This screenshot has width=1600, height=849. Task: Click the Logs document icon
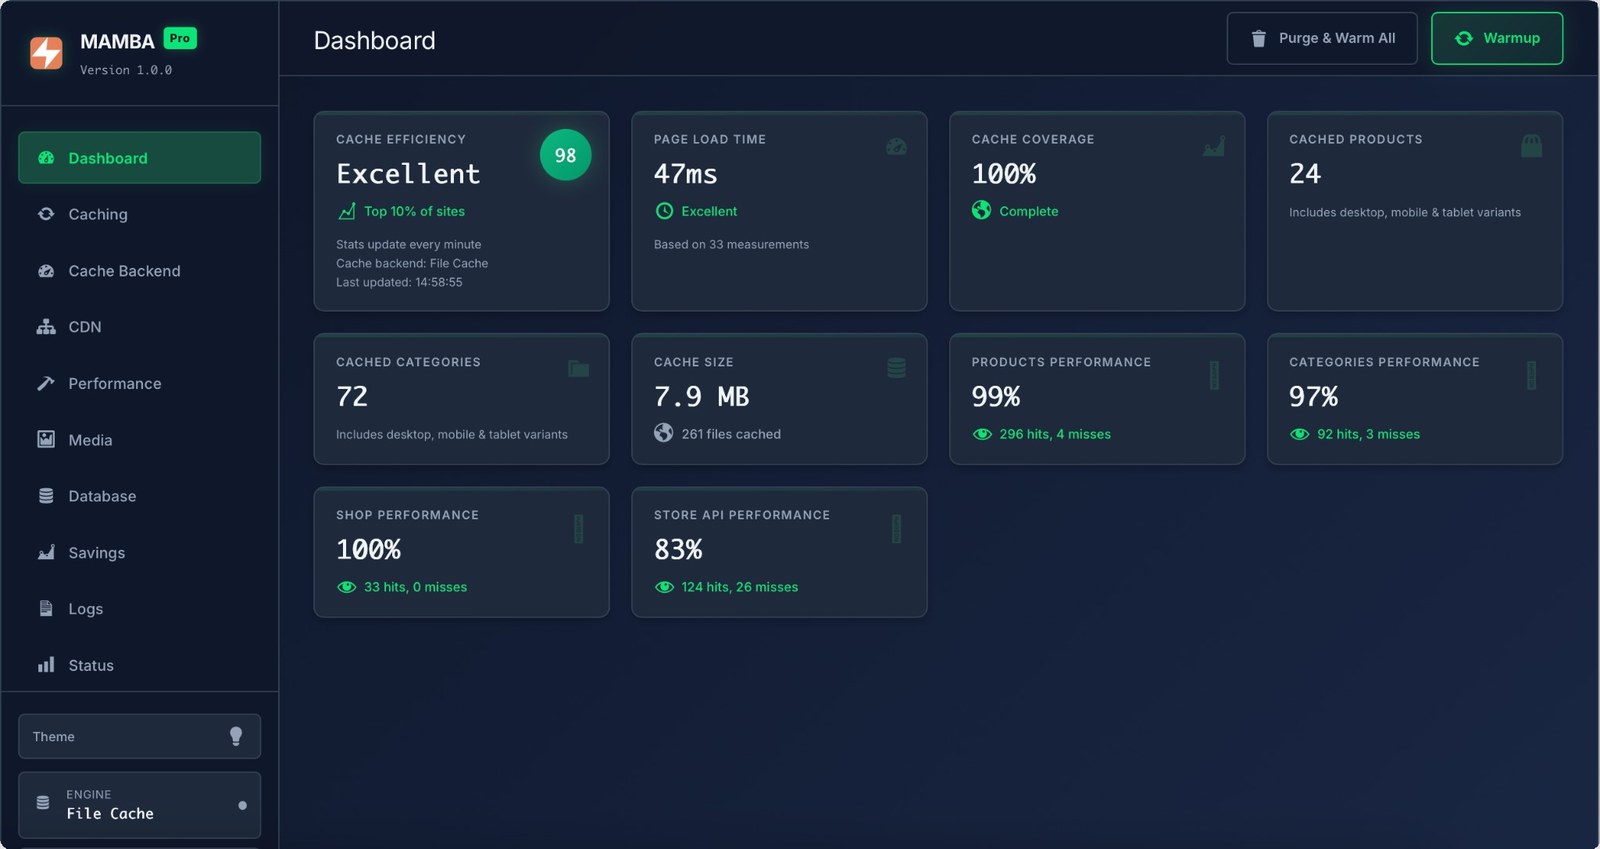[46, 609]
